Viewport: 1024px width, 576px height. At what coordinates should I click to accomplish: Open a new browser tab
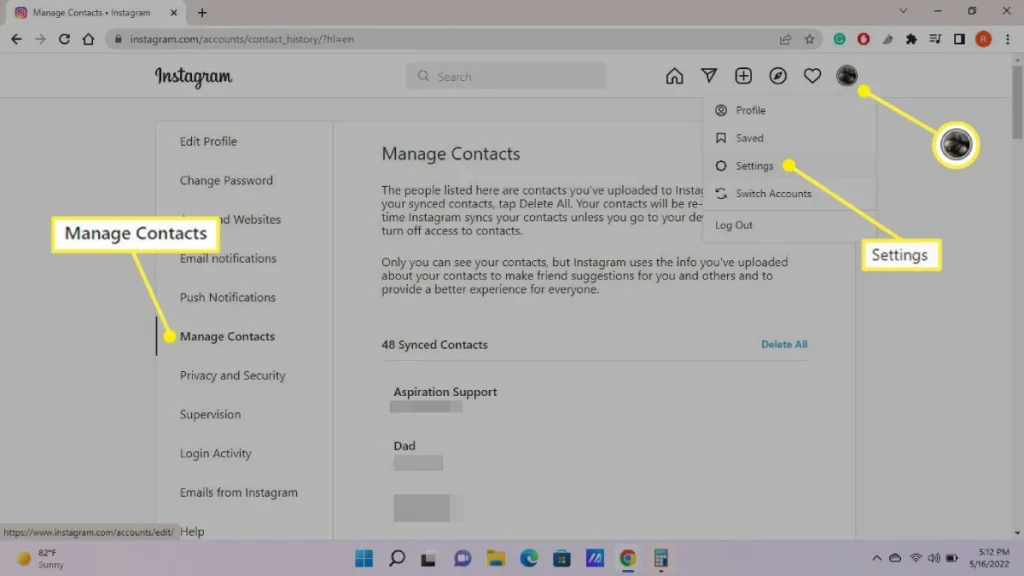[x=202, y=13]
